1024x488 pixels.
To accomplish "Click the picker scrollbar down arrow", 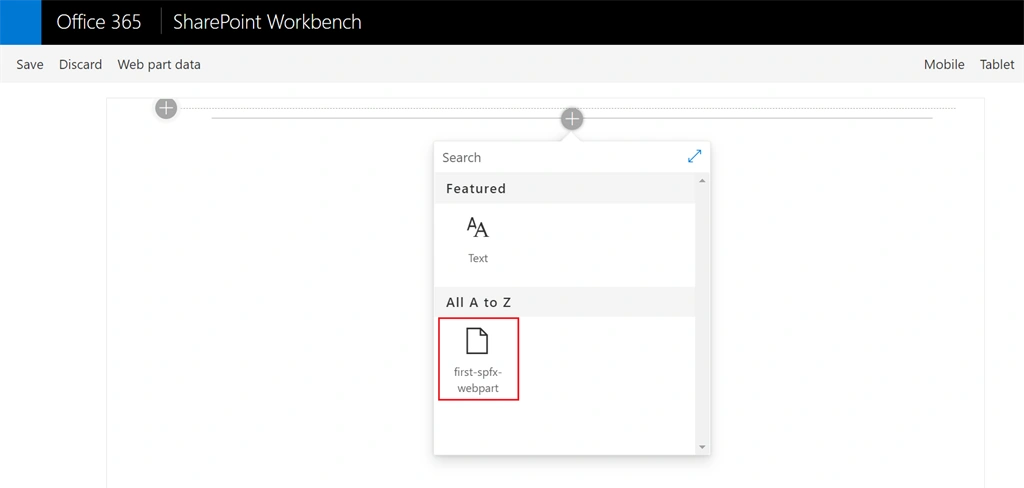I will [703, 447].
